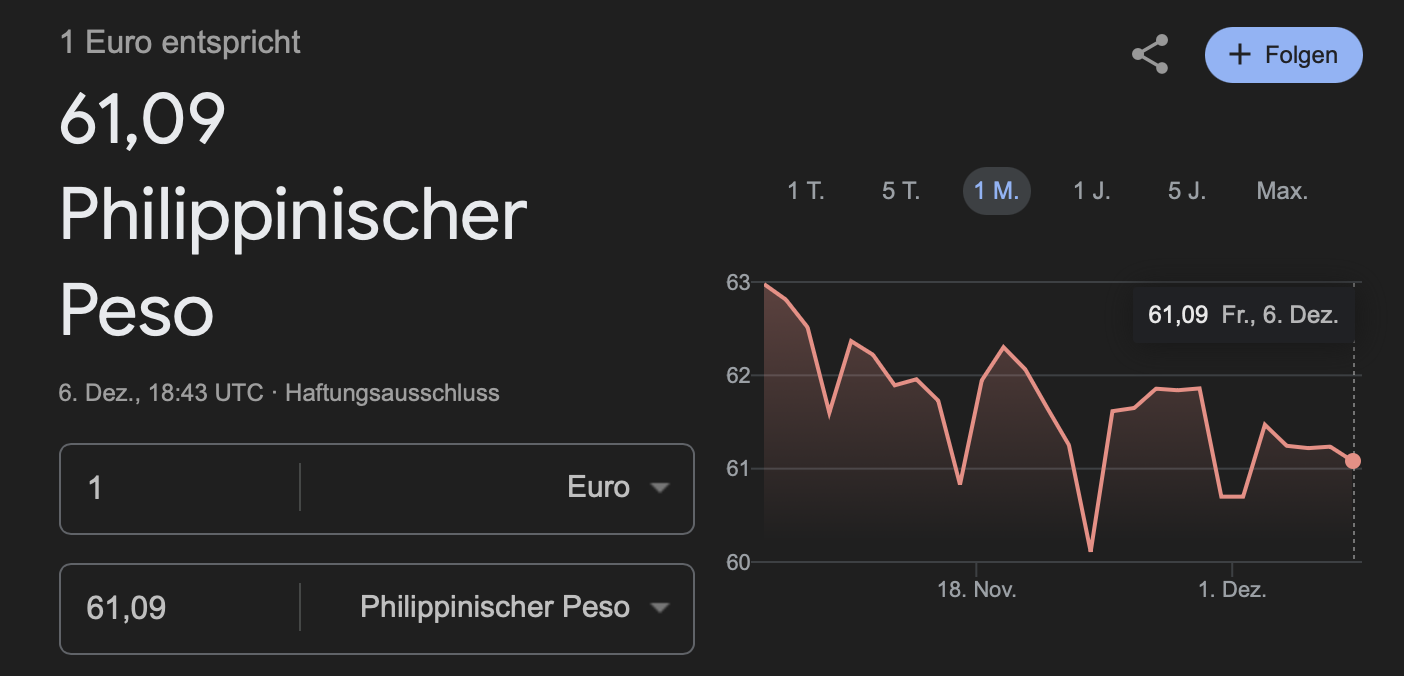Click the 1. Dez. axis label

pyautogui.click(x=1232, y=590)
